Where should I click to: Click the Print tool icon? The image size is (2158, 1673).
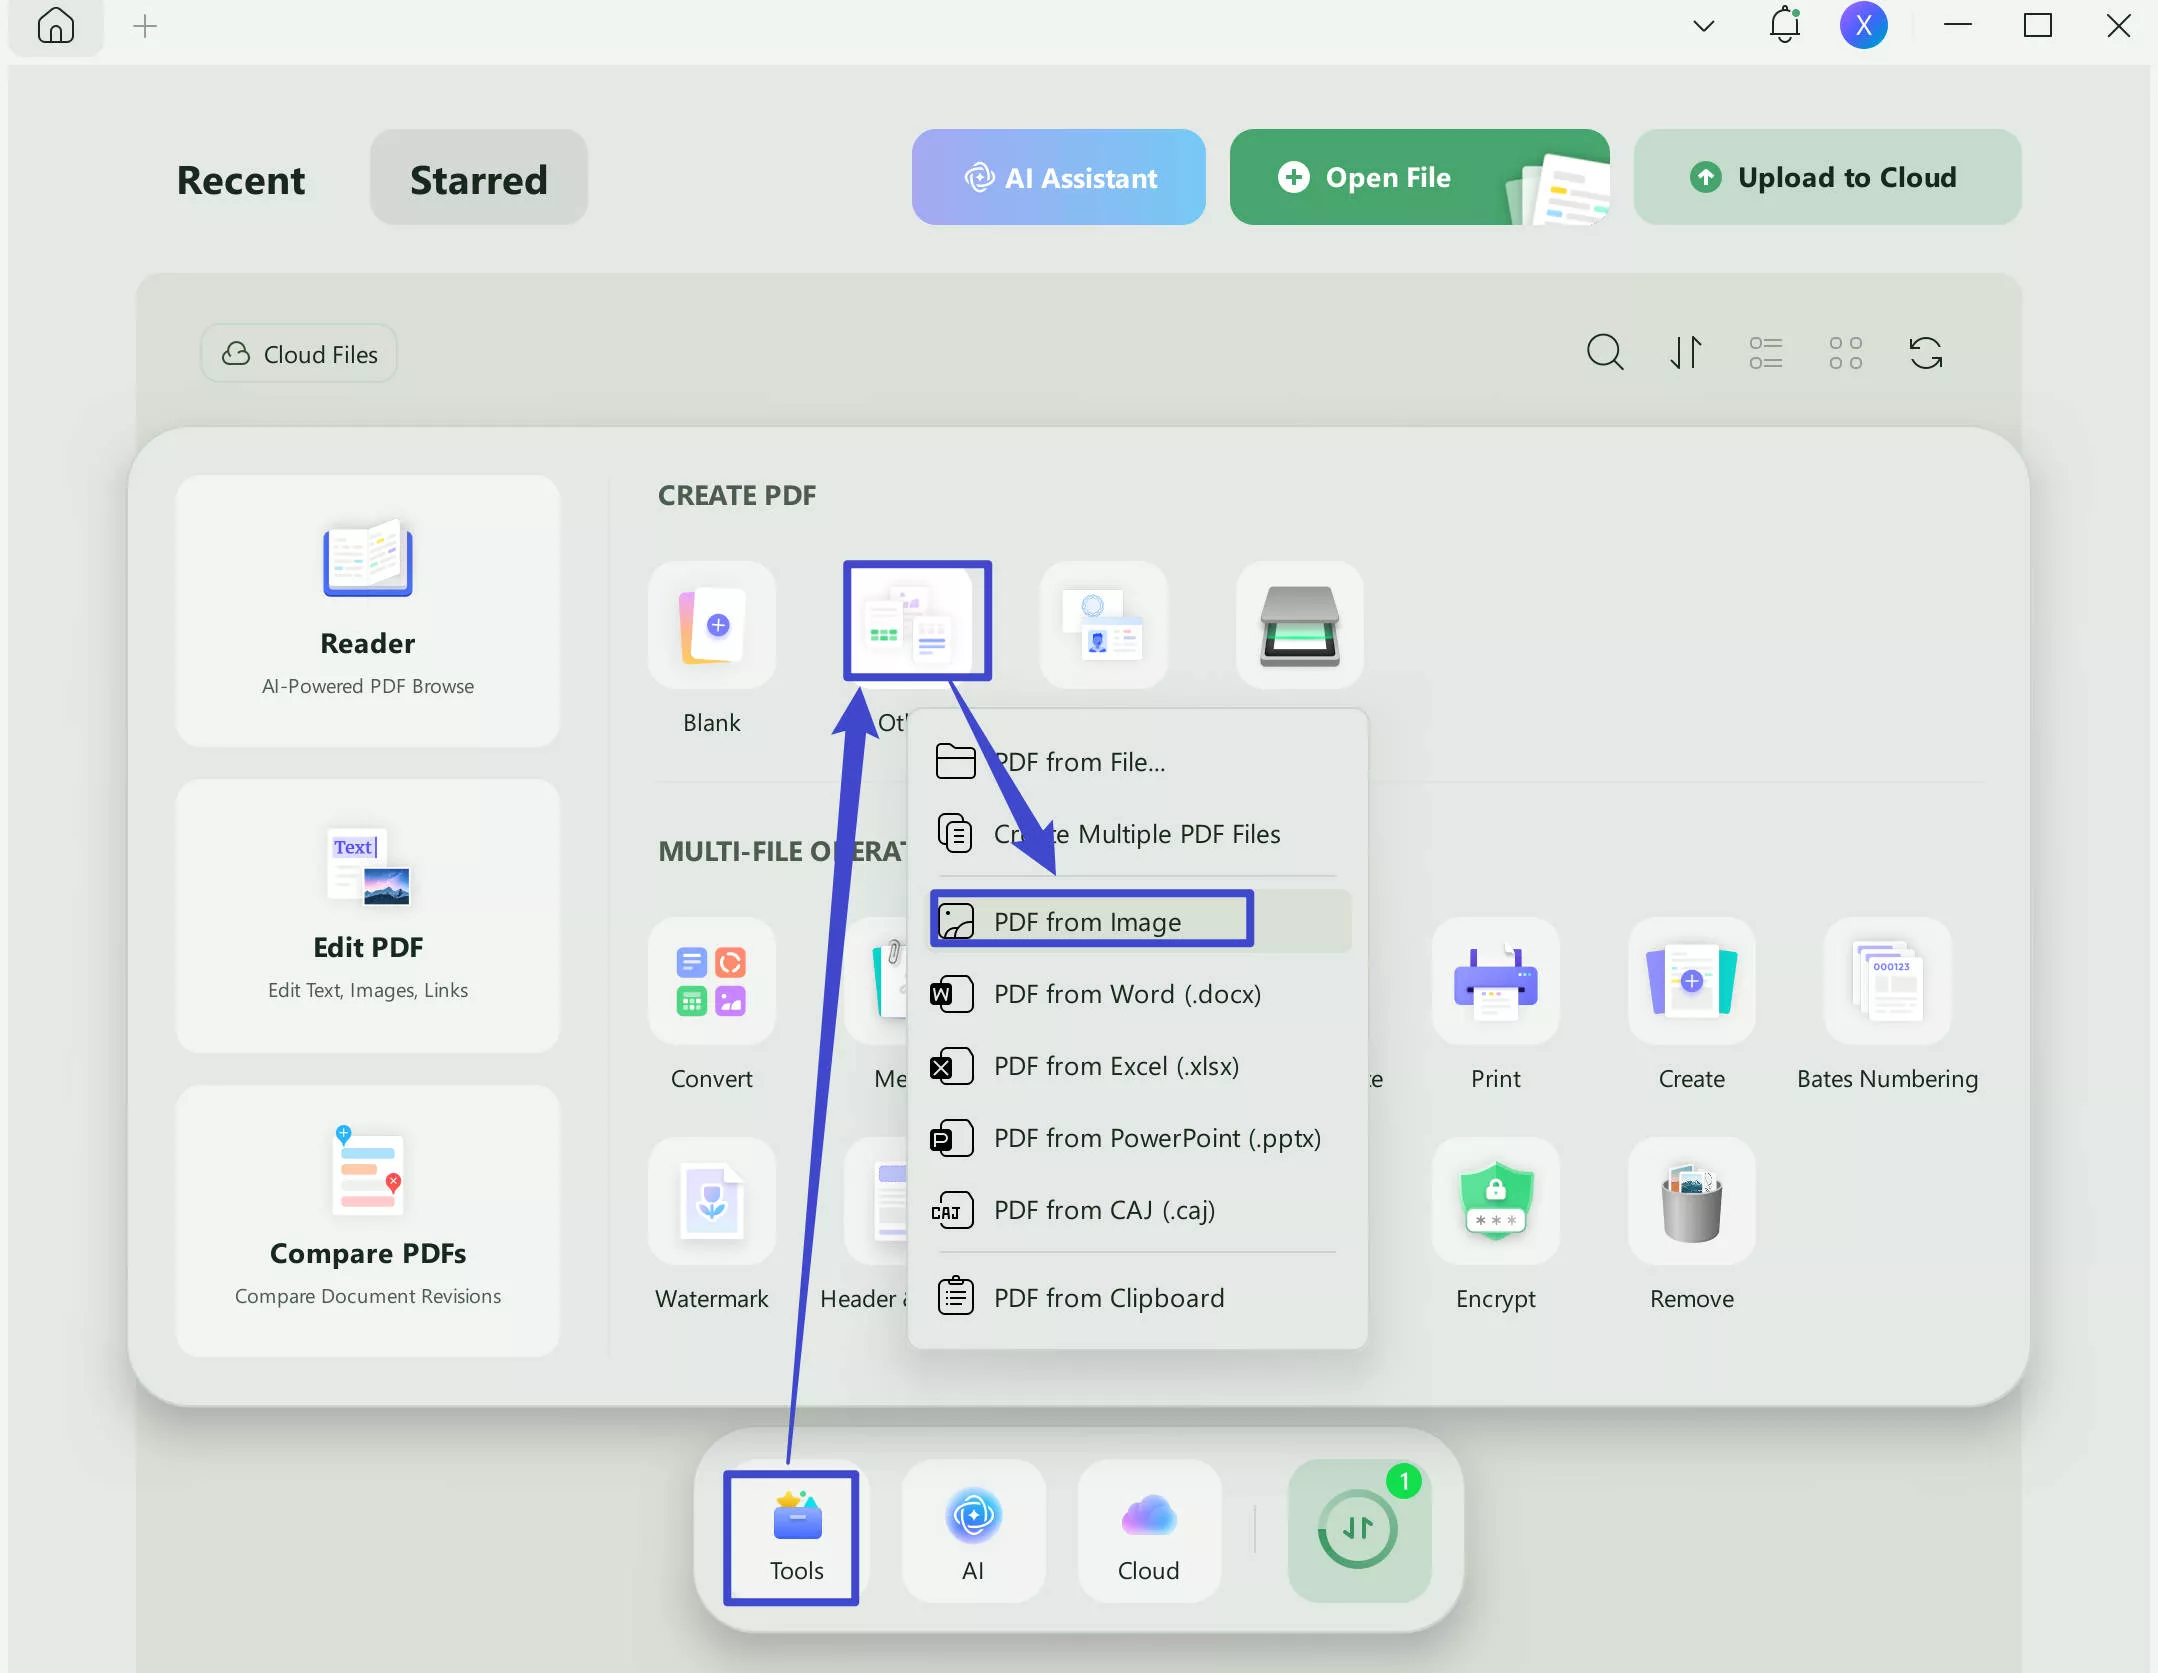click(x=1495, y=982)
